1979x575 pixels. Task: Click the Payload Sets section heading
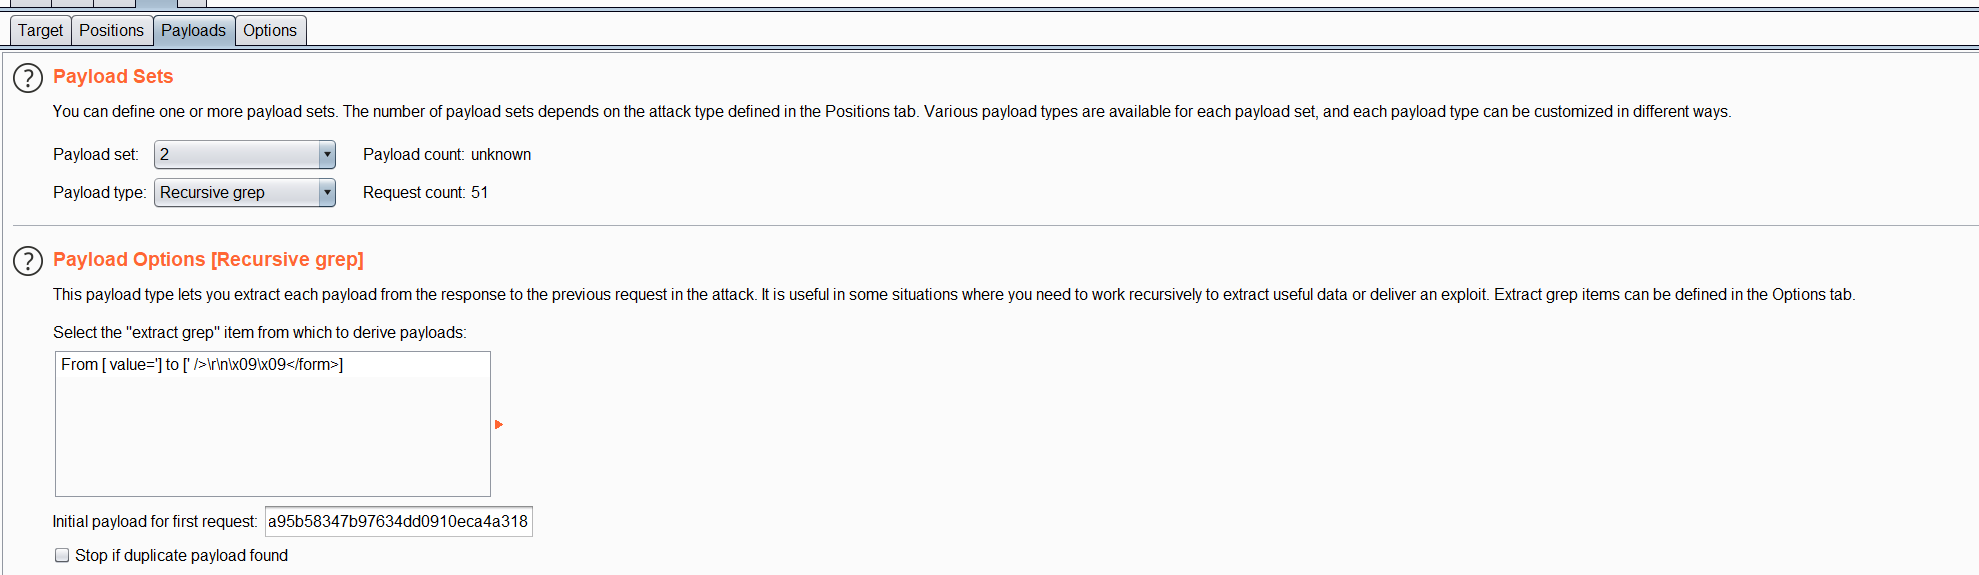[113, 77]
